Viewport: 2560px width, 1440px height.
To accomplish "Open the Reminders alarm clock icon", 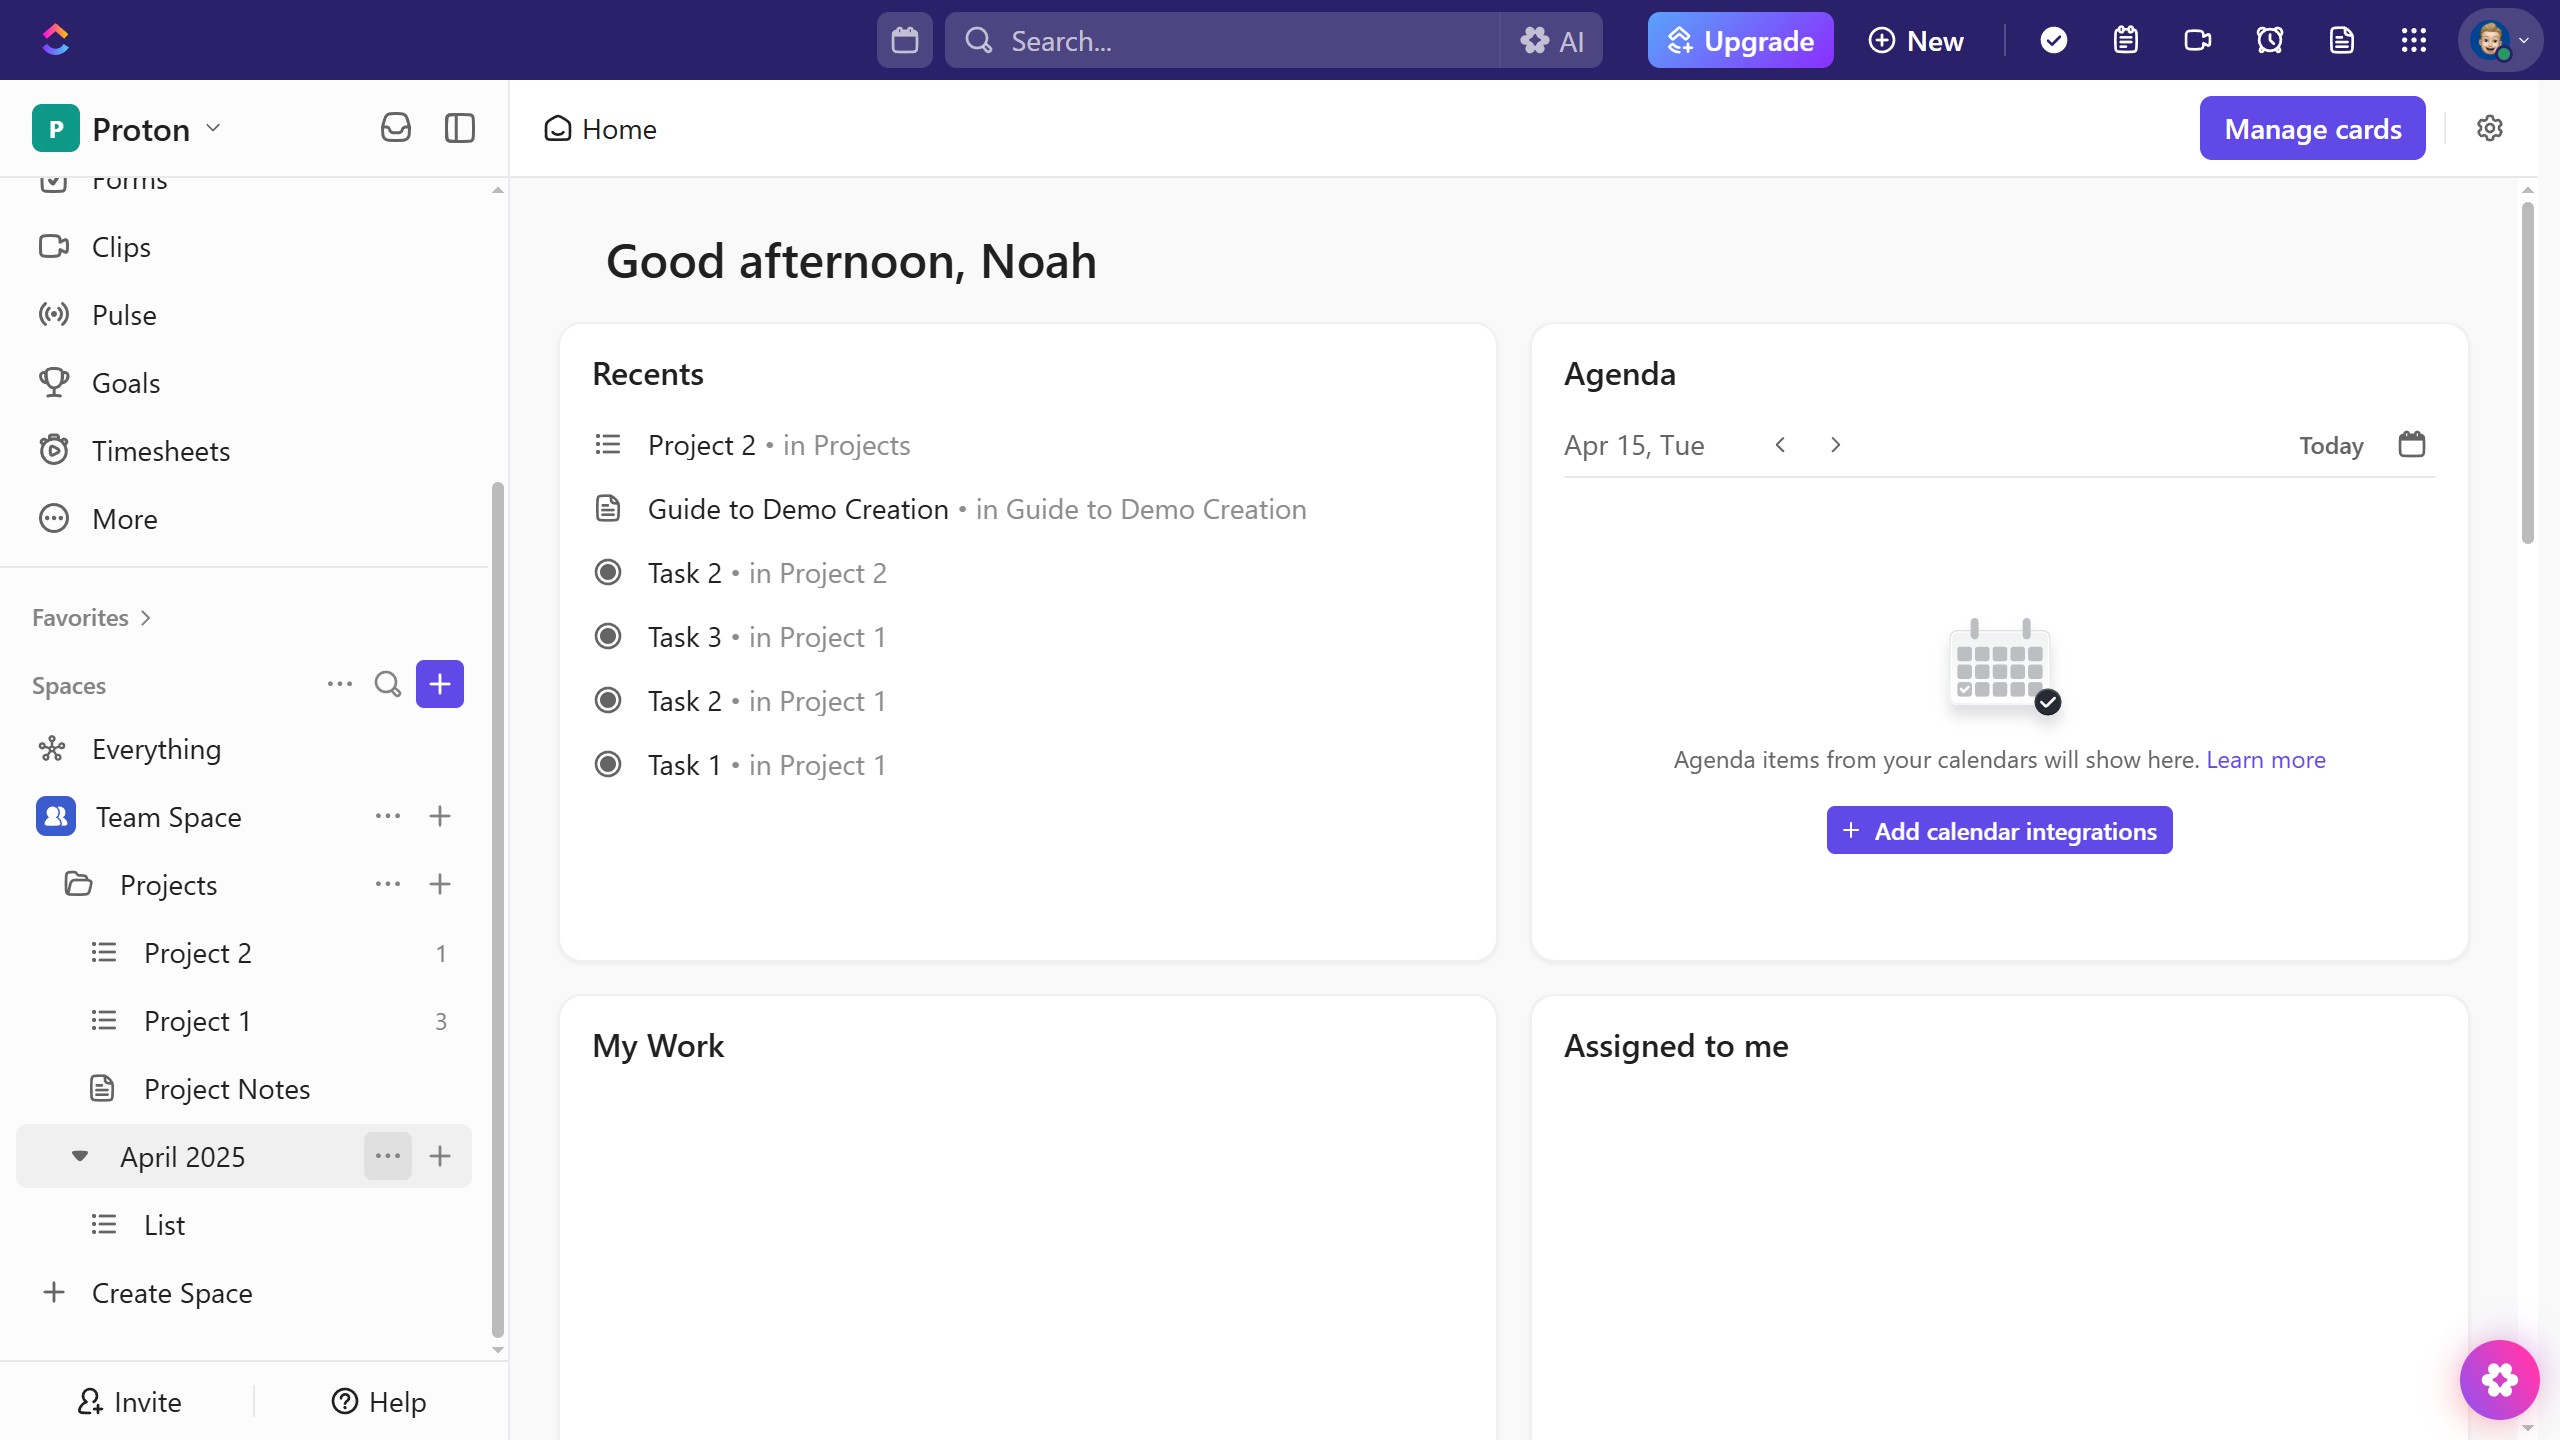I will pyautogui.click(x=2270, y=40).
